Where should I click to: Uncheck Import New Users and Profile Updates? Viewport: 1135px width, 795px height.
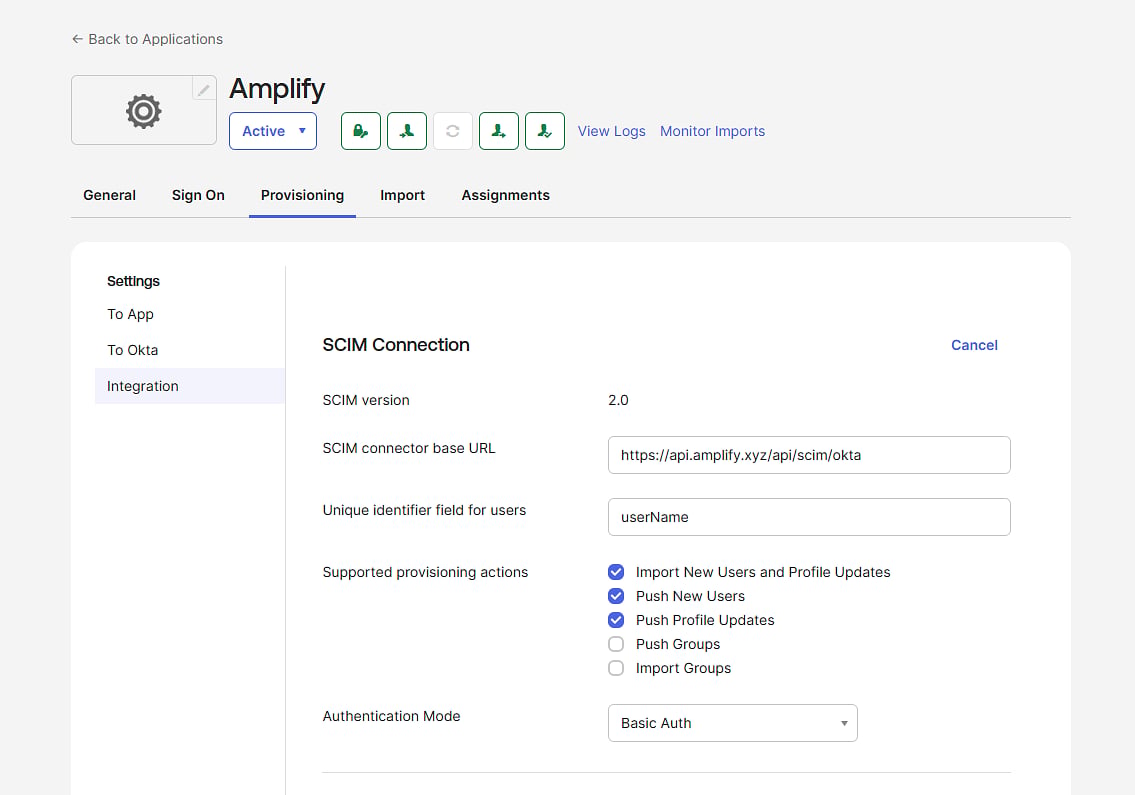(616, 572)
